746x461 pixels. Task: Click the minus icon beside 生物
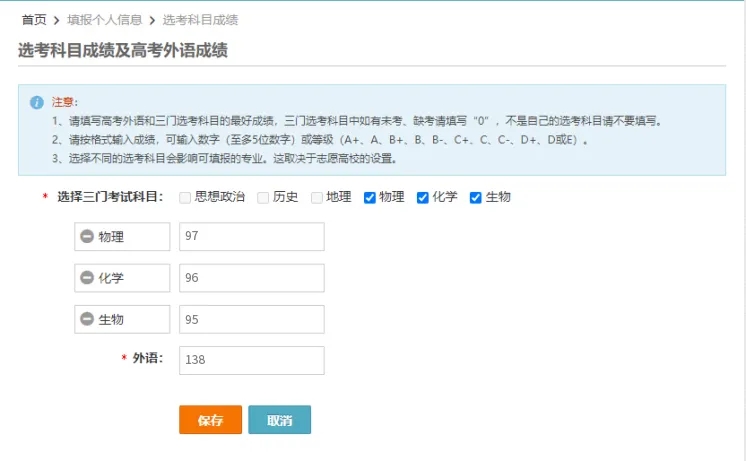coord(87,320)
